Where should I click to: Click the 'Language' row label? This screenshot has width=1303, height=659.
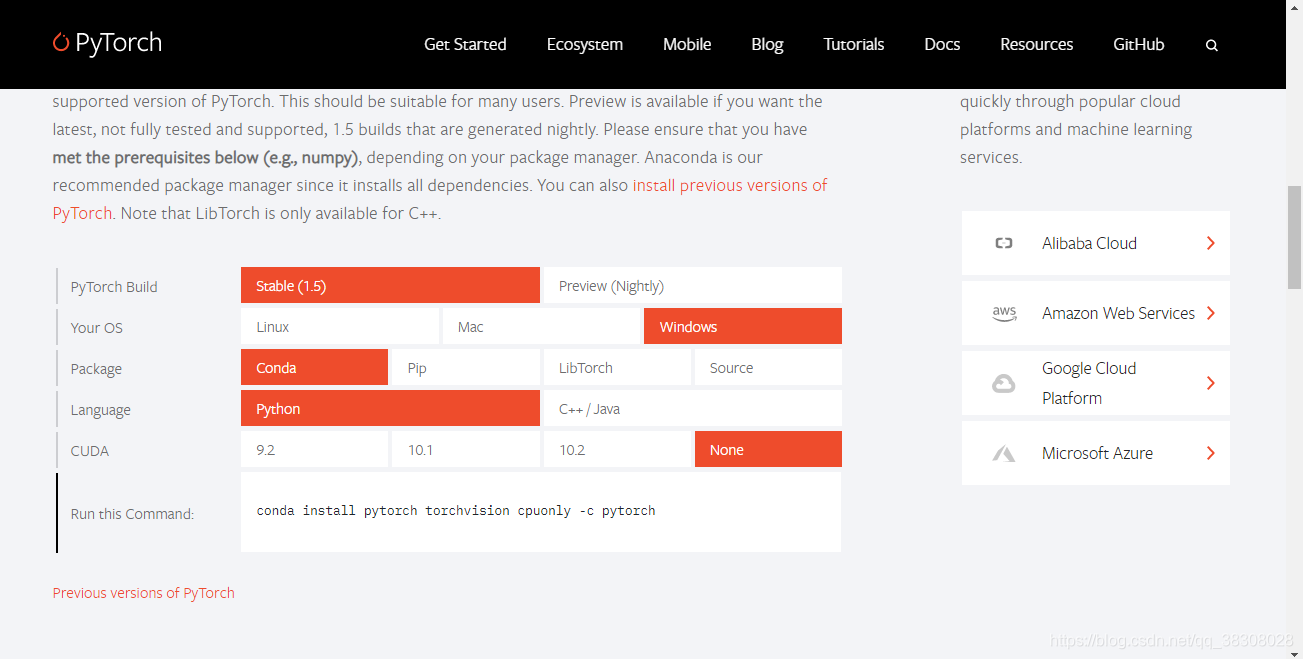coord(100,410)
